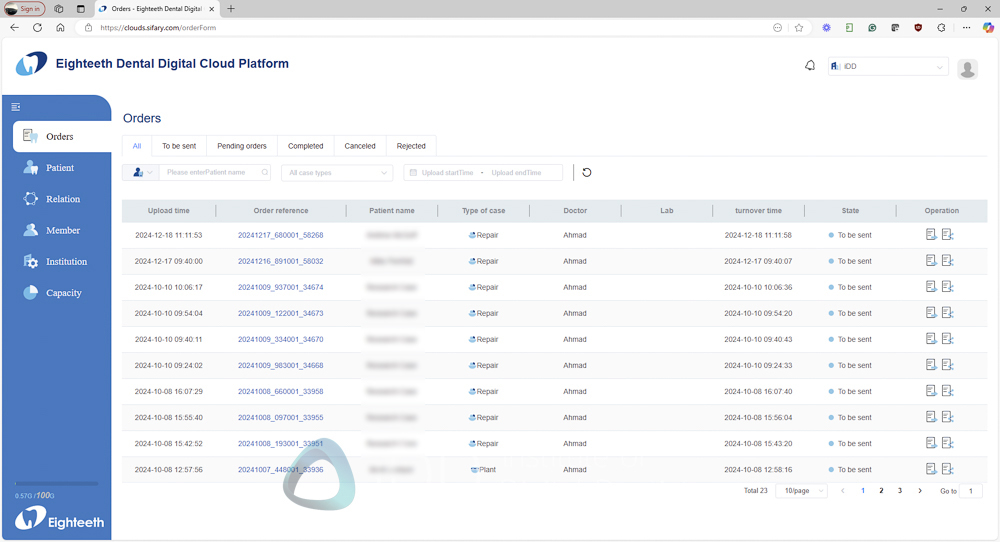The image size is (1000, 542).
Task: Click the second operation icon for order 20241216_891001_58032
Action: point(947,261)
